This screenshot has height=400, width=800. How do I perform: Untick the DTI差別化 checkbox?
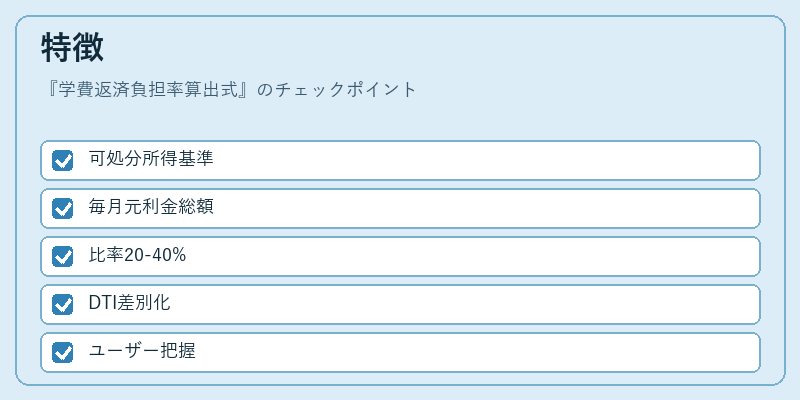click(62, 304)
